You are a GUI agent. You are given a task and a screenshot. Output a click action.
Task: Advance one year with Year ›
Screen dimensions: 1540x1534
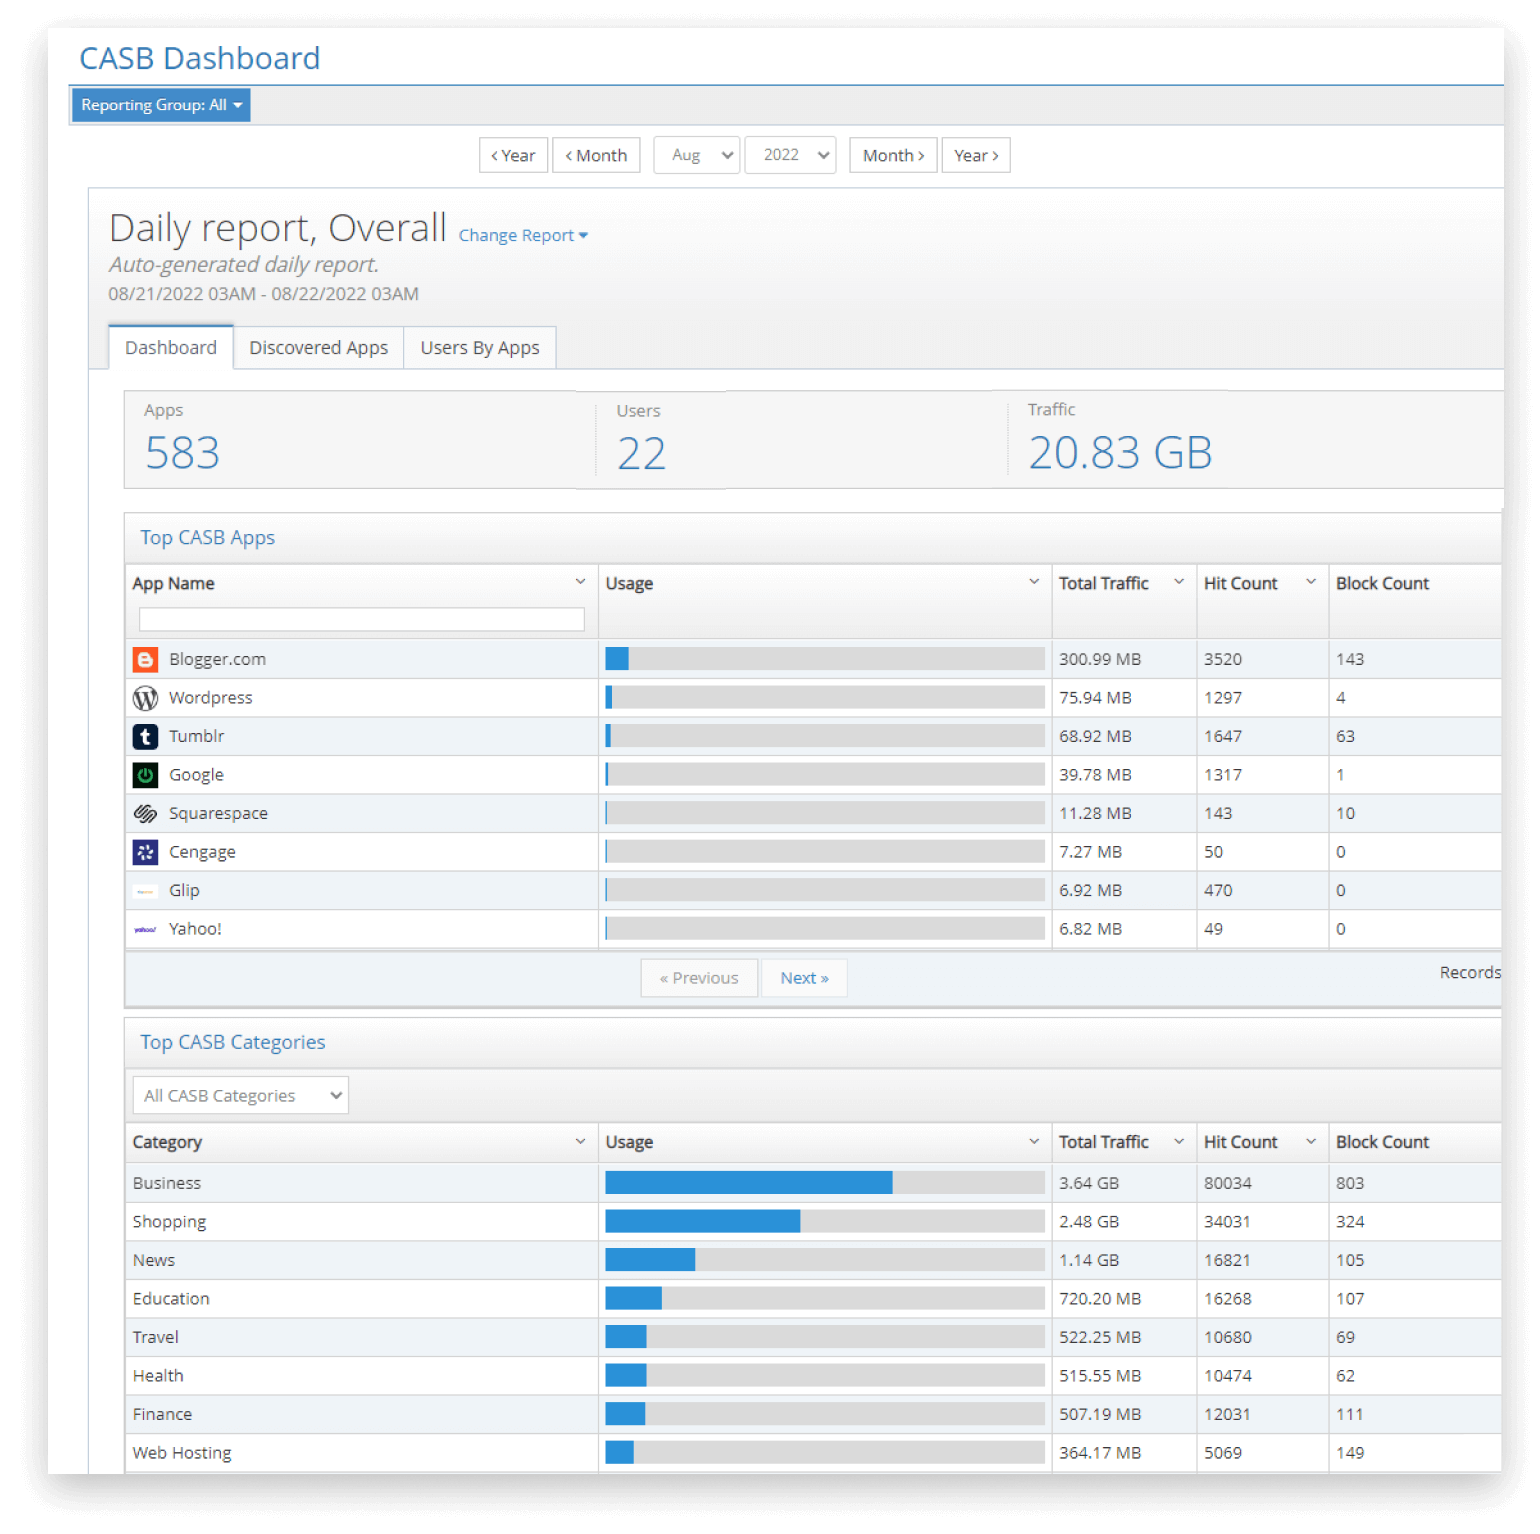[x=976, y=155]
